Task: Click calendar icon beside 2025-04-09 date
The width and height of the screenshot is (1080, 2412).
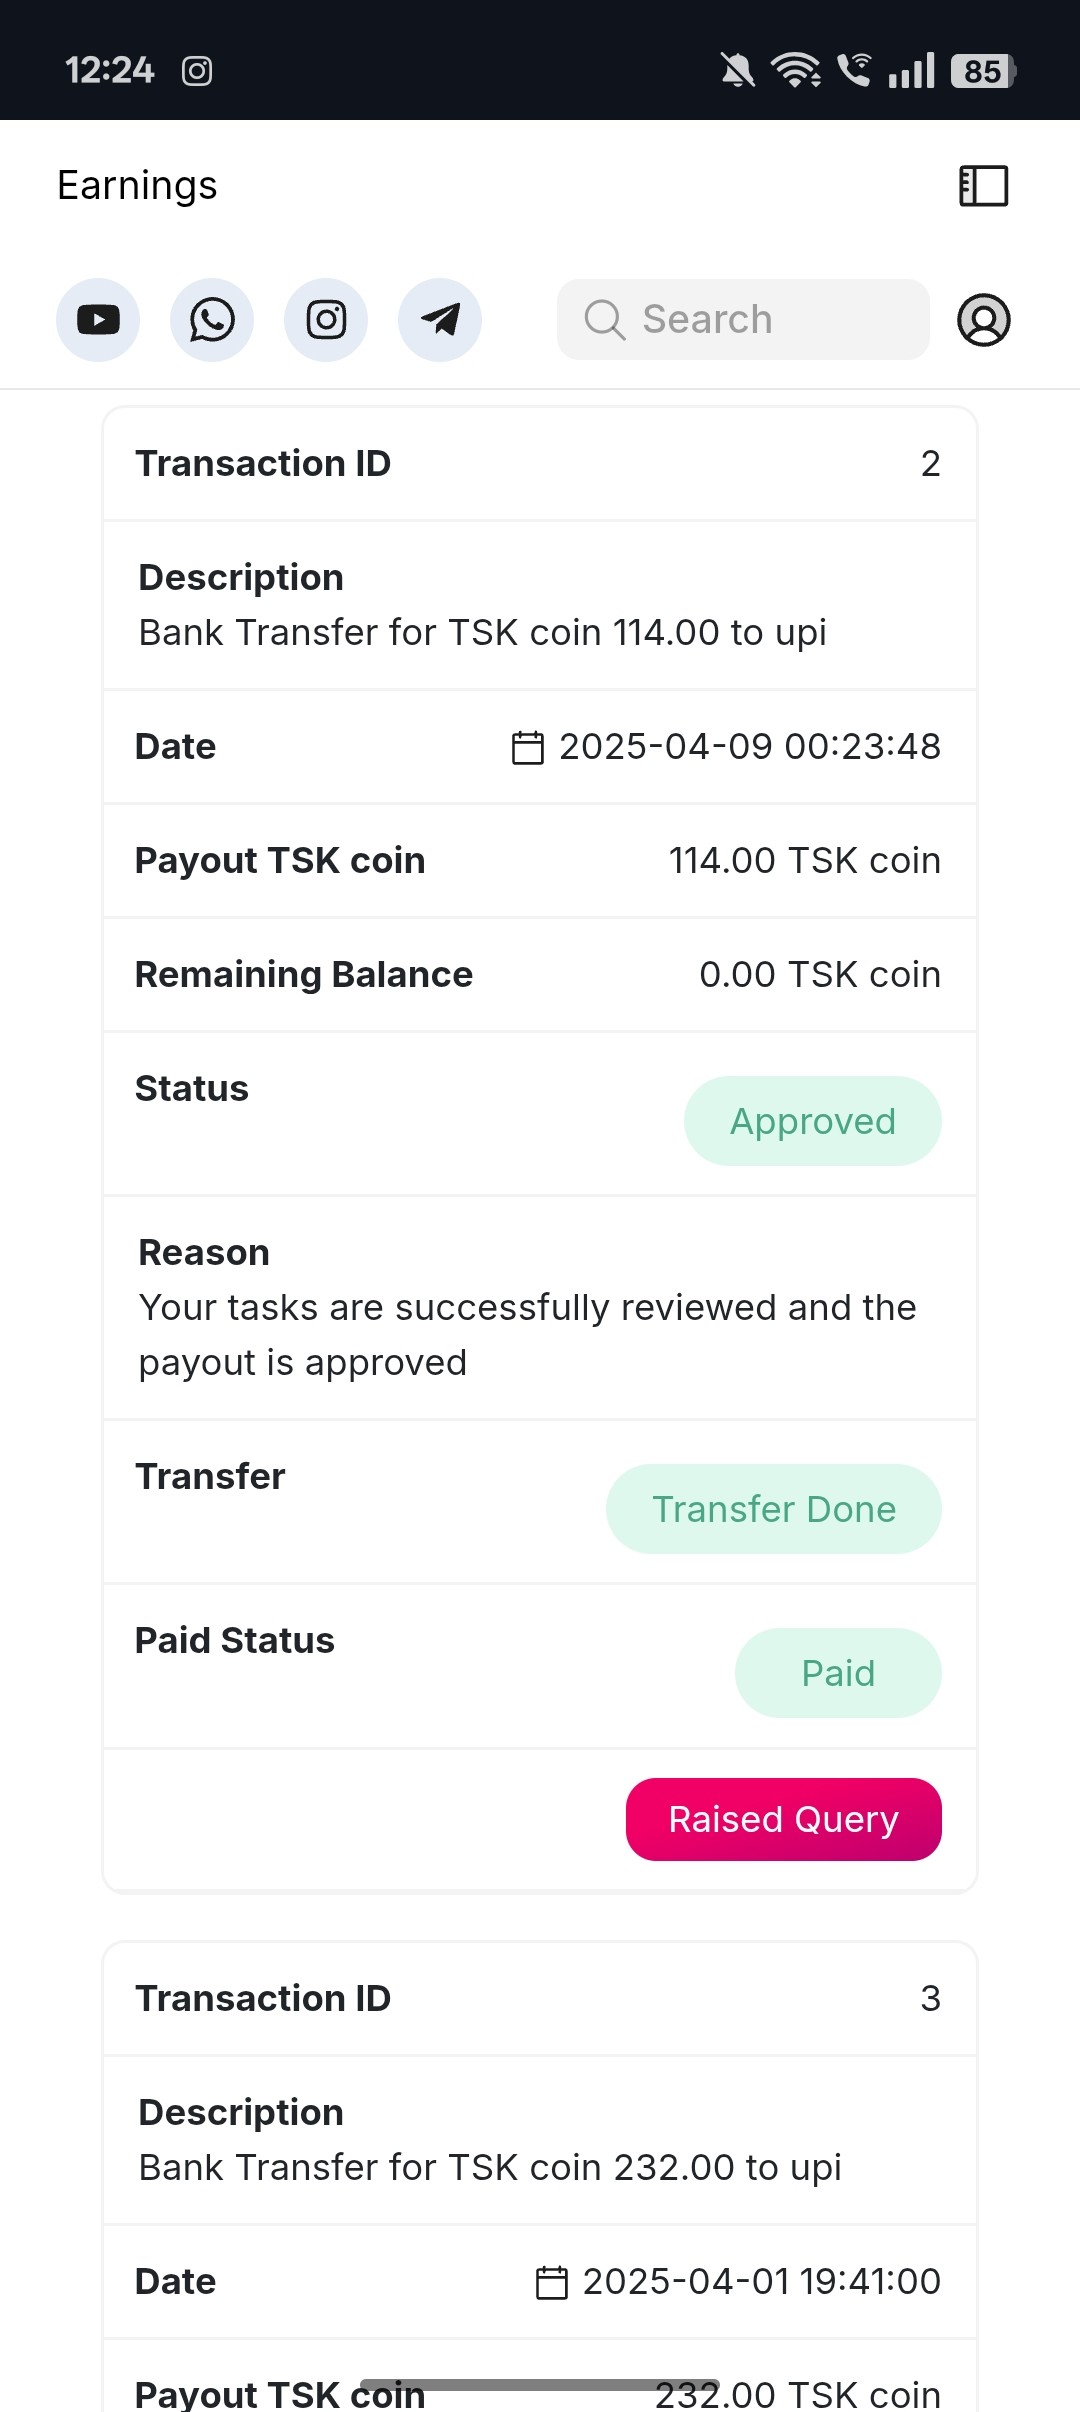Action: pos(528,747)
